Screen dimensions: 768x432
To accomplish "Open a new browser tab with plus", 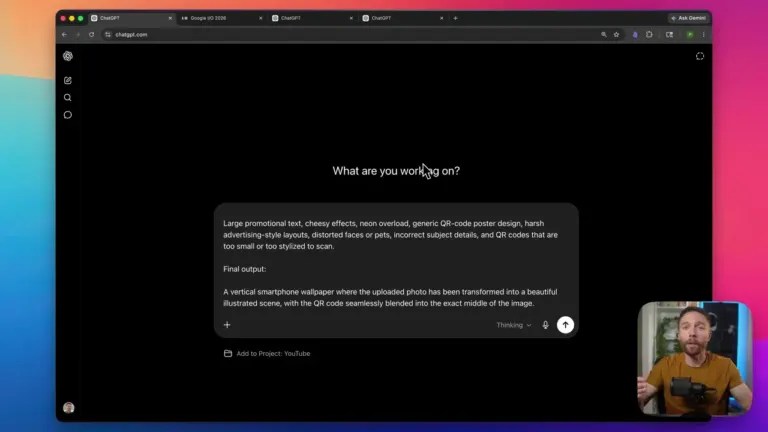I will (456, 18).
